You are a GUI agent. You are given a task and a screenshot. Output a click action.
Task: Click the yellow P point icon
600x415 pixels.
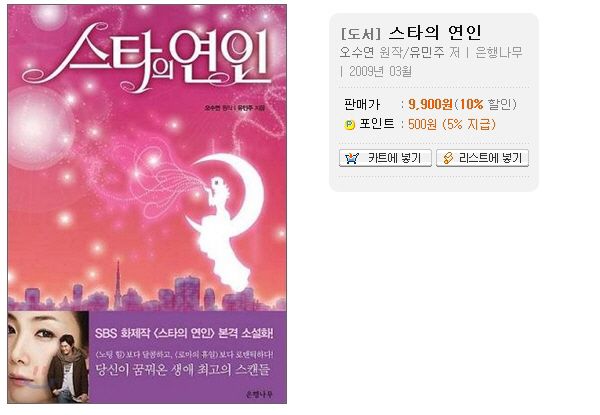tap(349, 124)
